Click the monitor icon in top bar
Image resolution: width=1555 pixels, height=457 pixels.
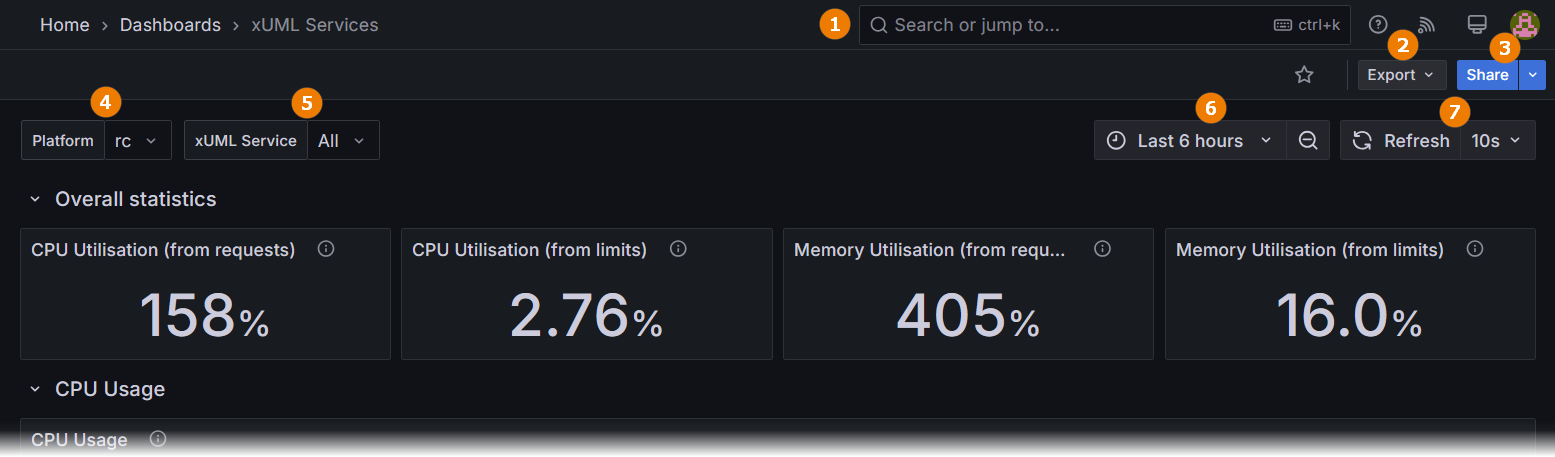[x=1476, y=25]
